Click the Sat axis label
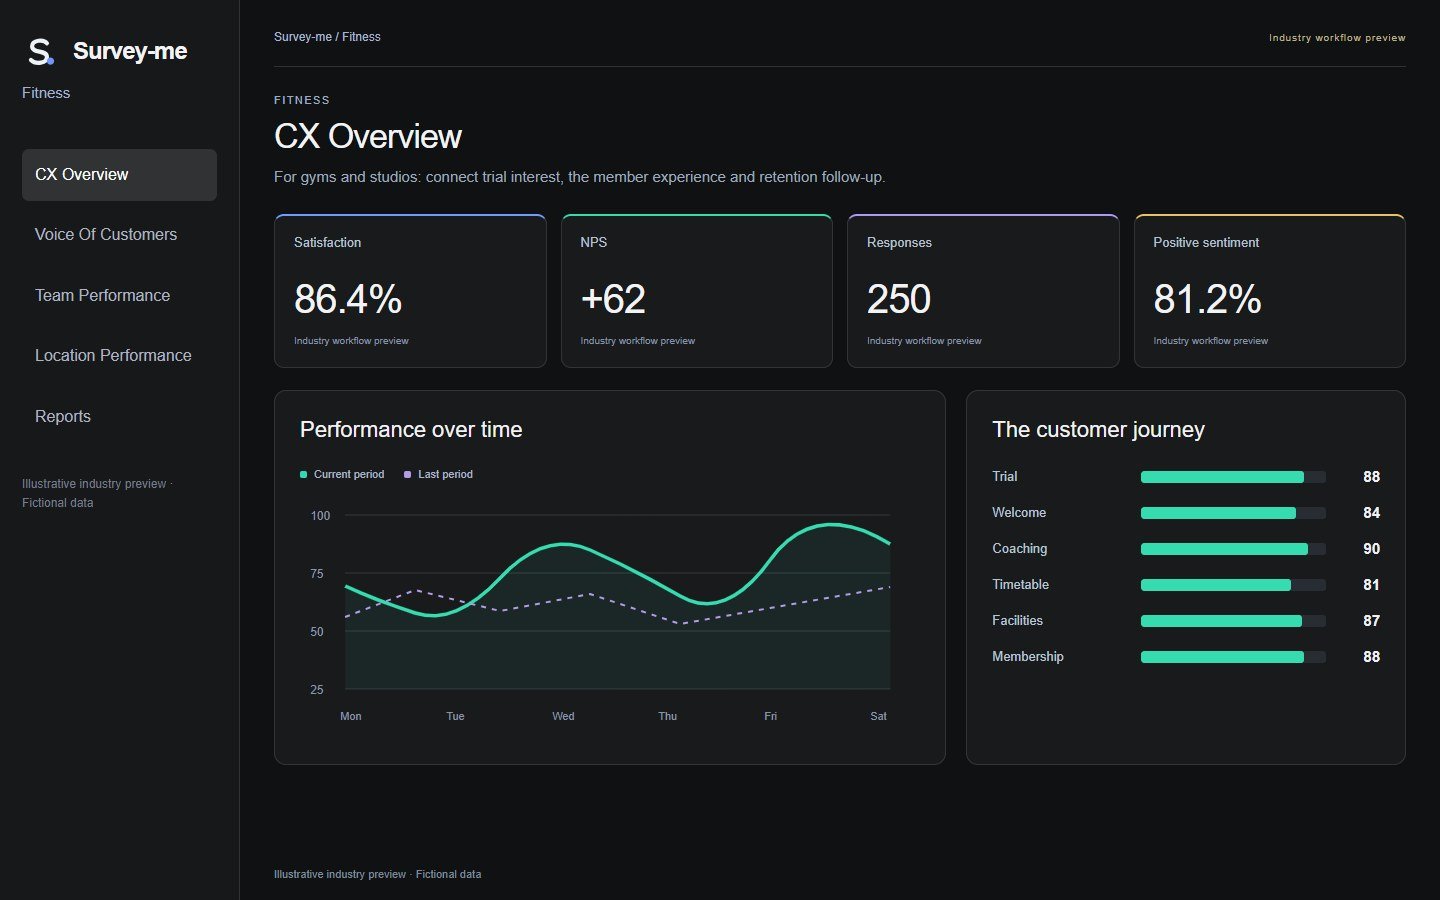This screenshot has height=900, width=1440. (x=878, y=716)
